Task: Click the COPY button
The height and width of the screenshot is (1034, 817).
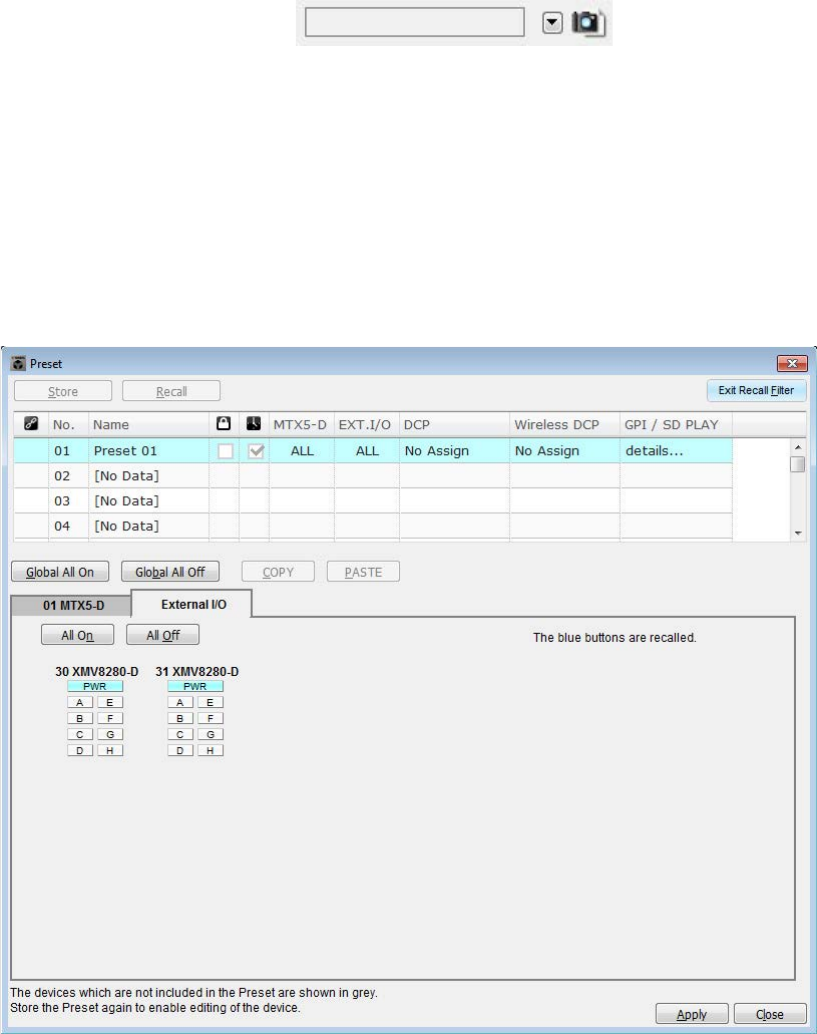Action: pos(278,572)
